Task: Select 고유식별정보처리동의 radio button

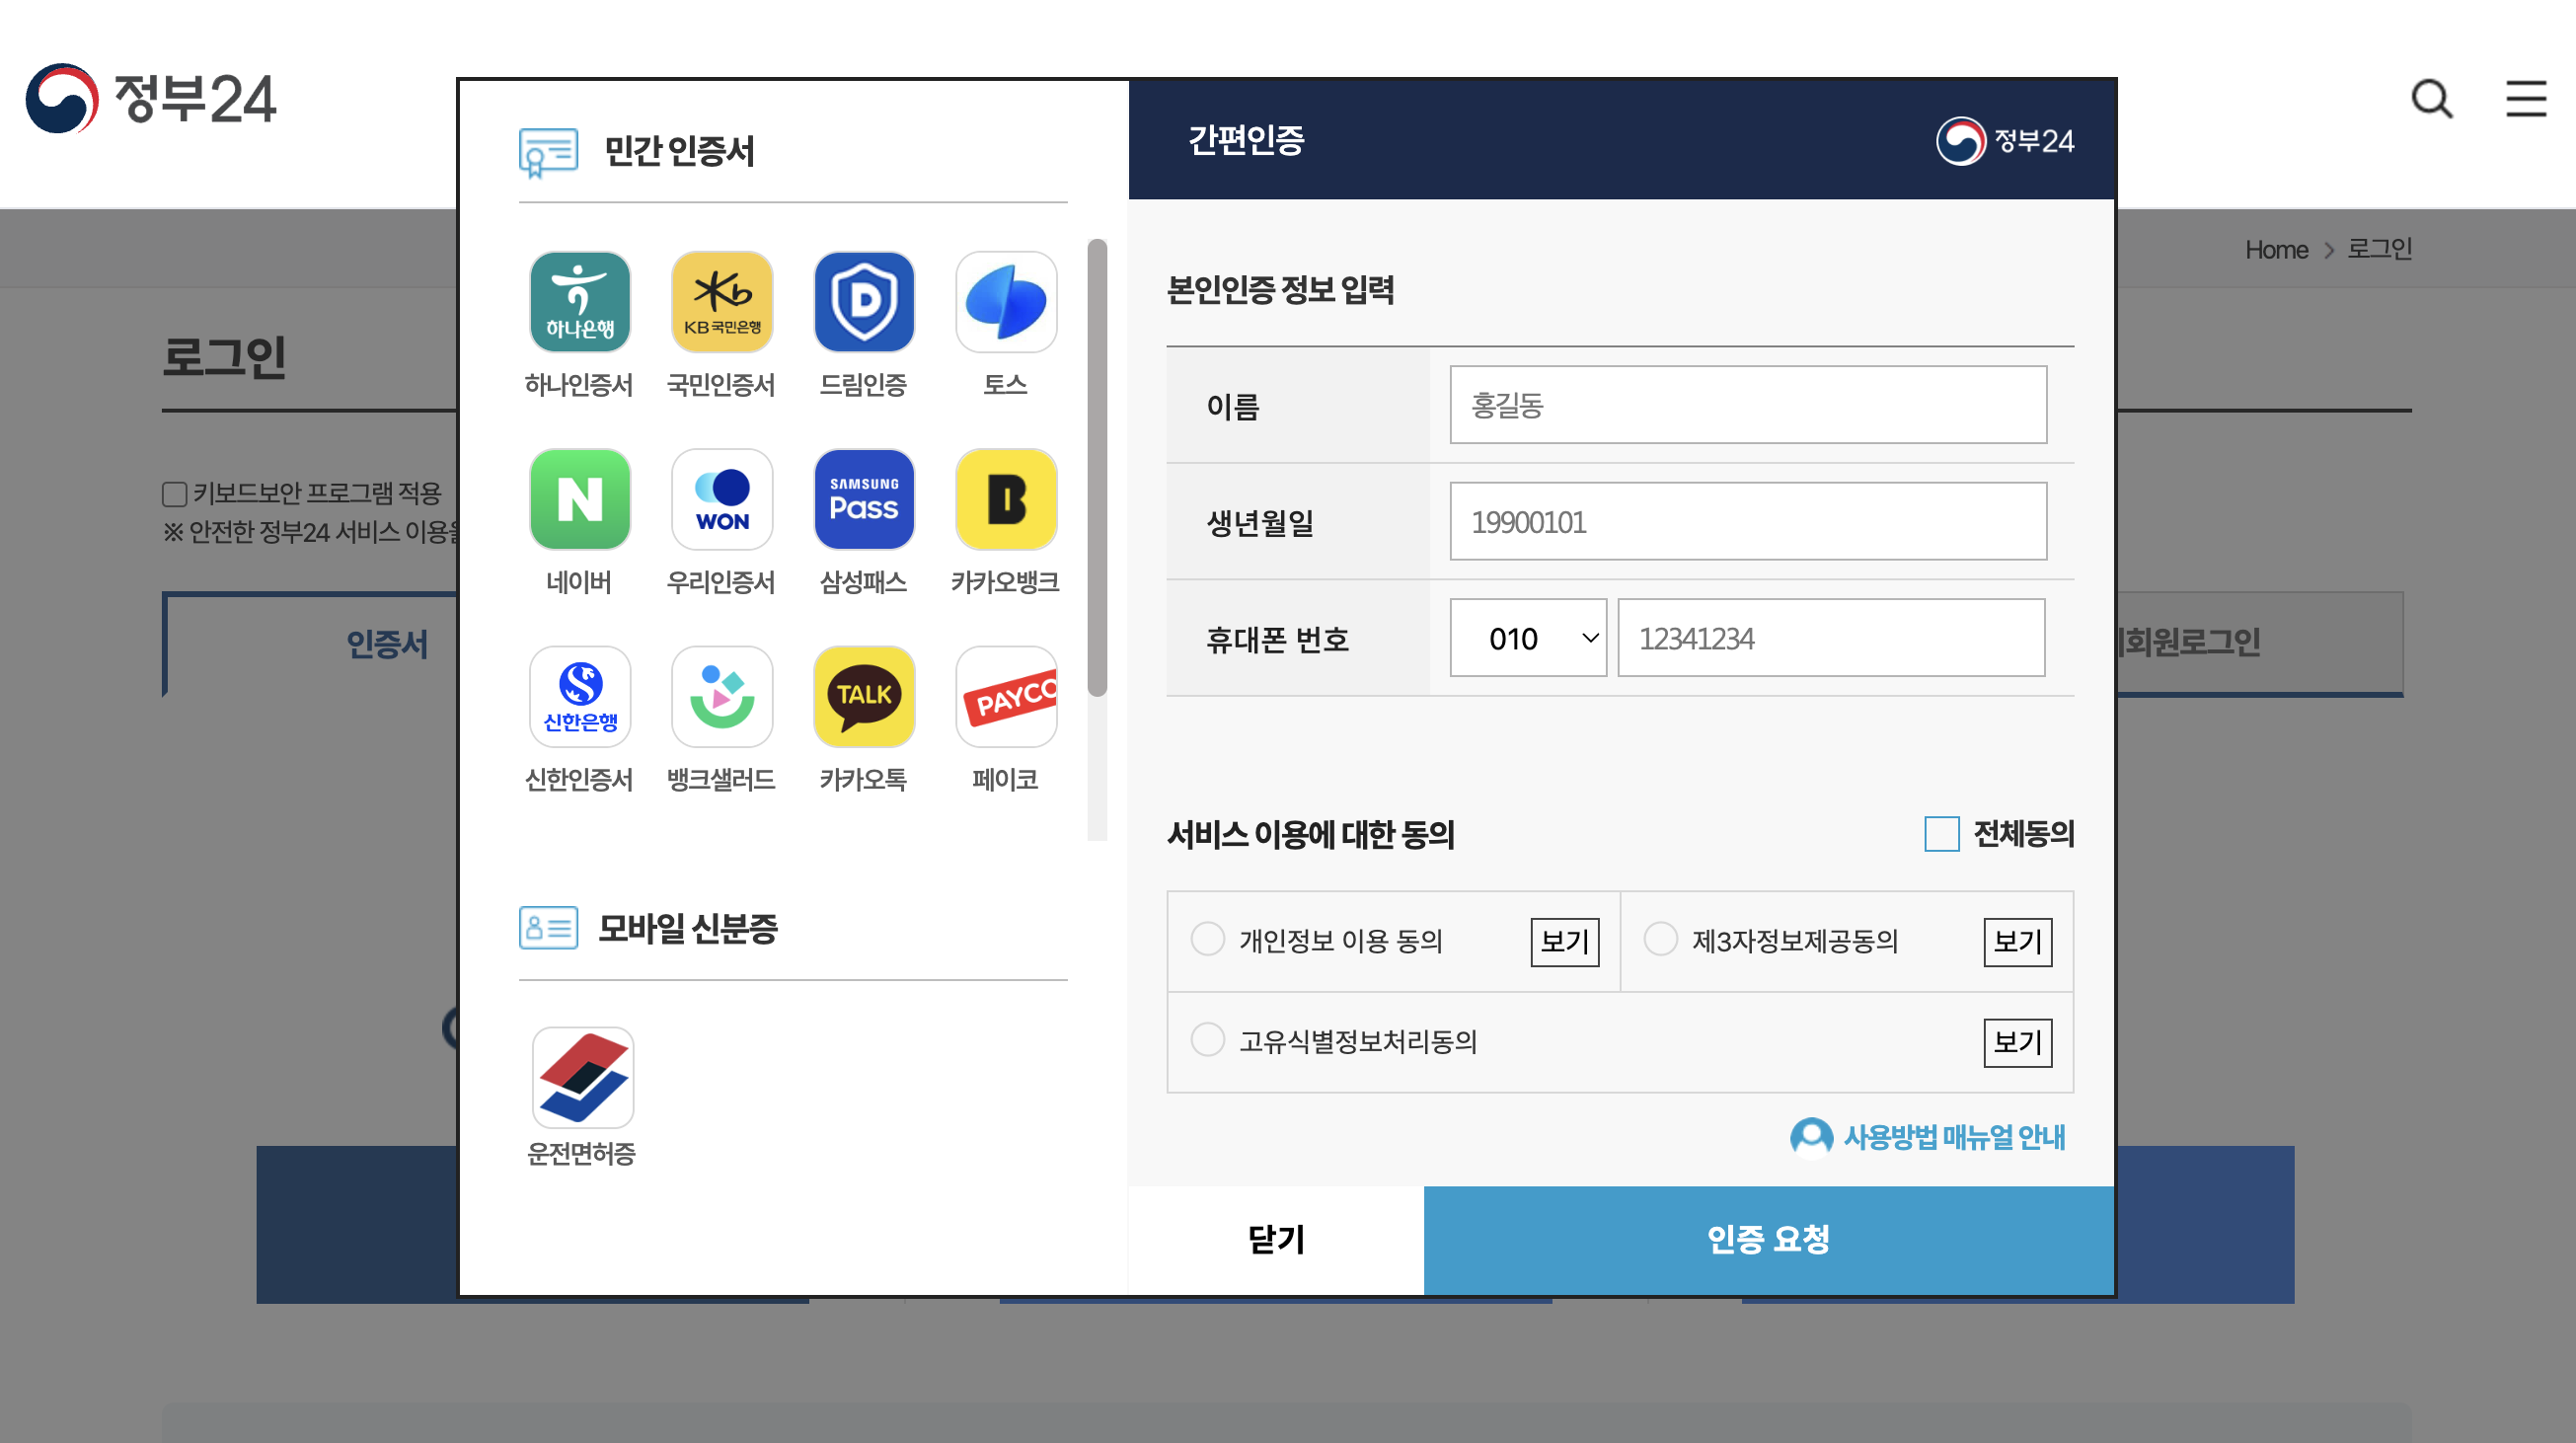Action: [x=1207, y=1039]
